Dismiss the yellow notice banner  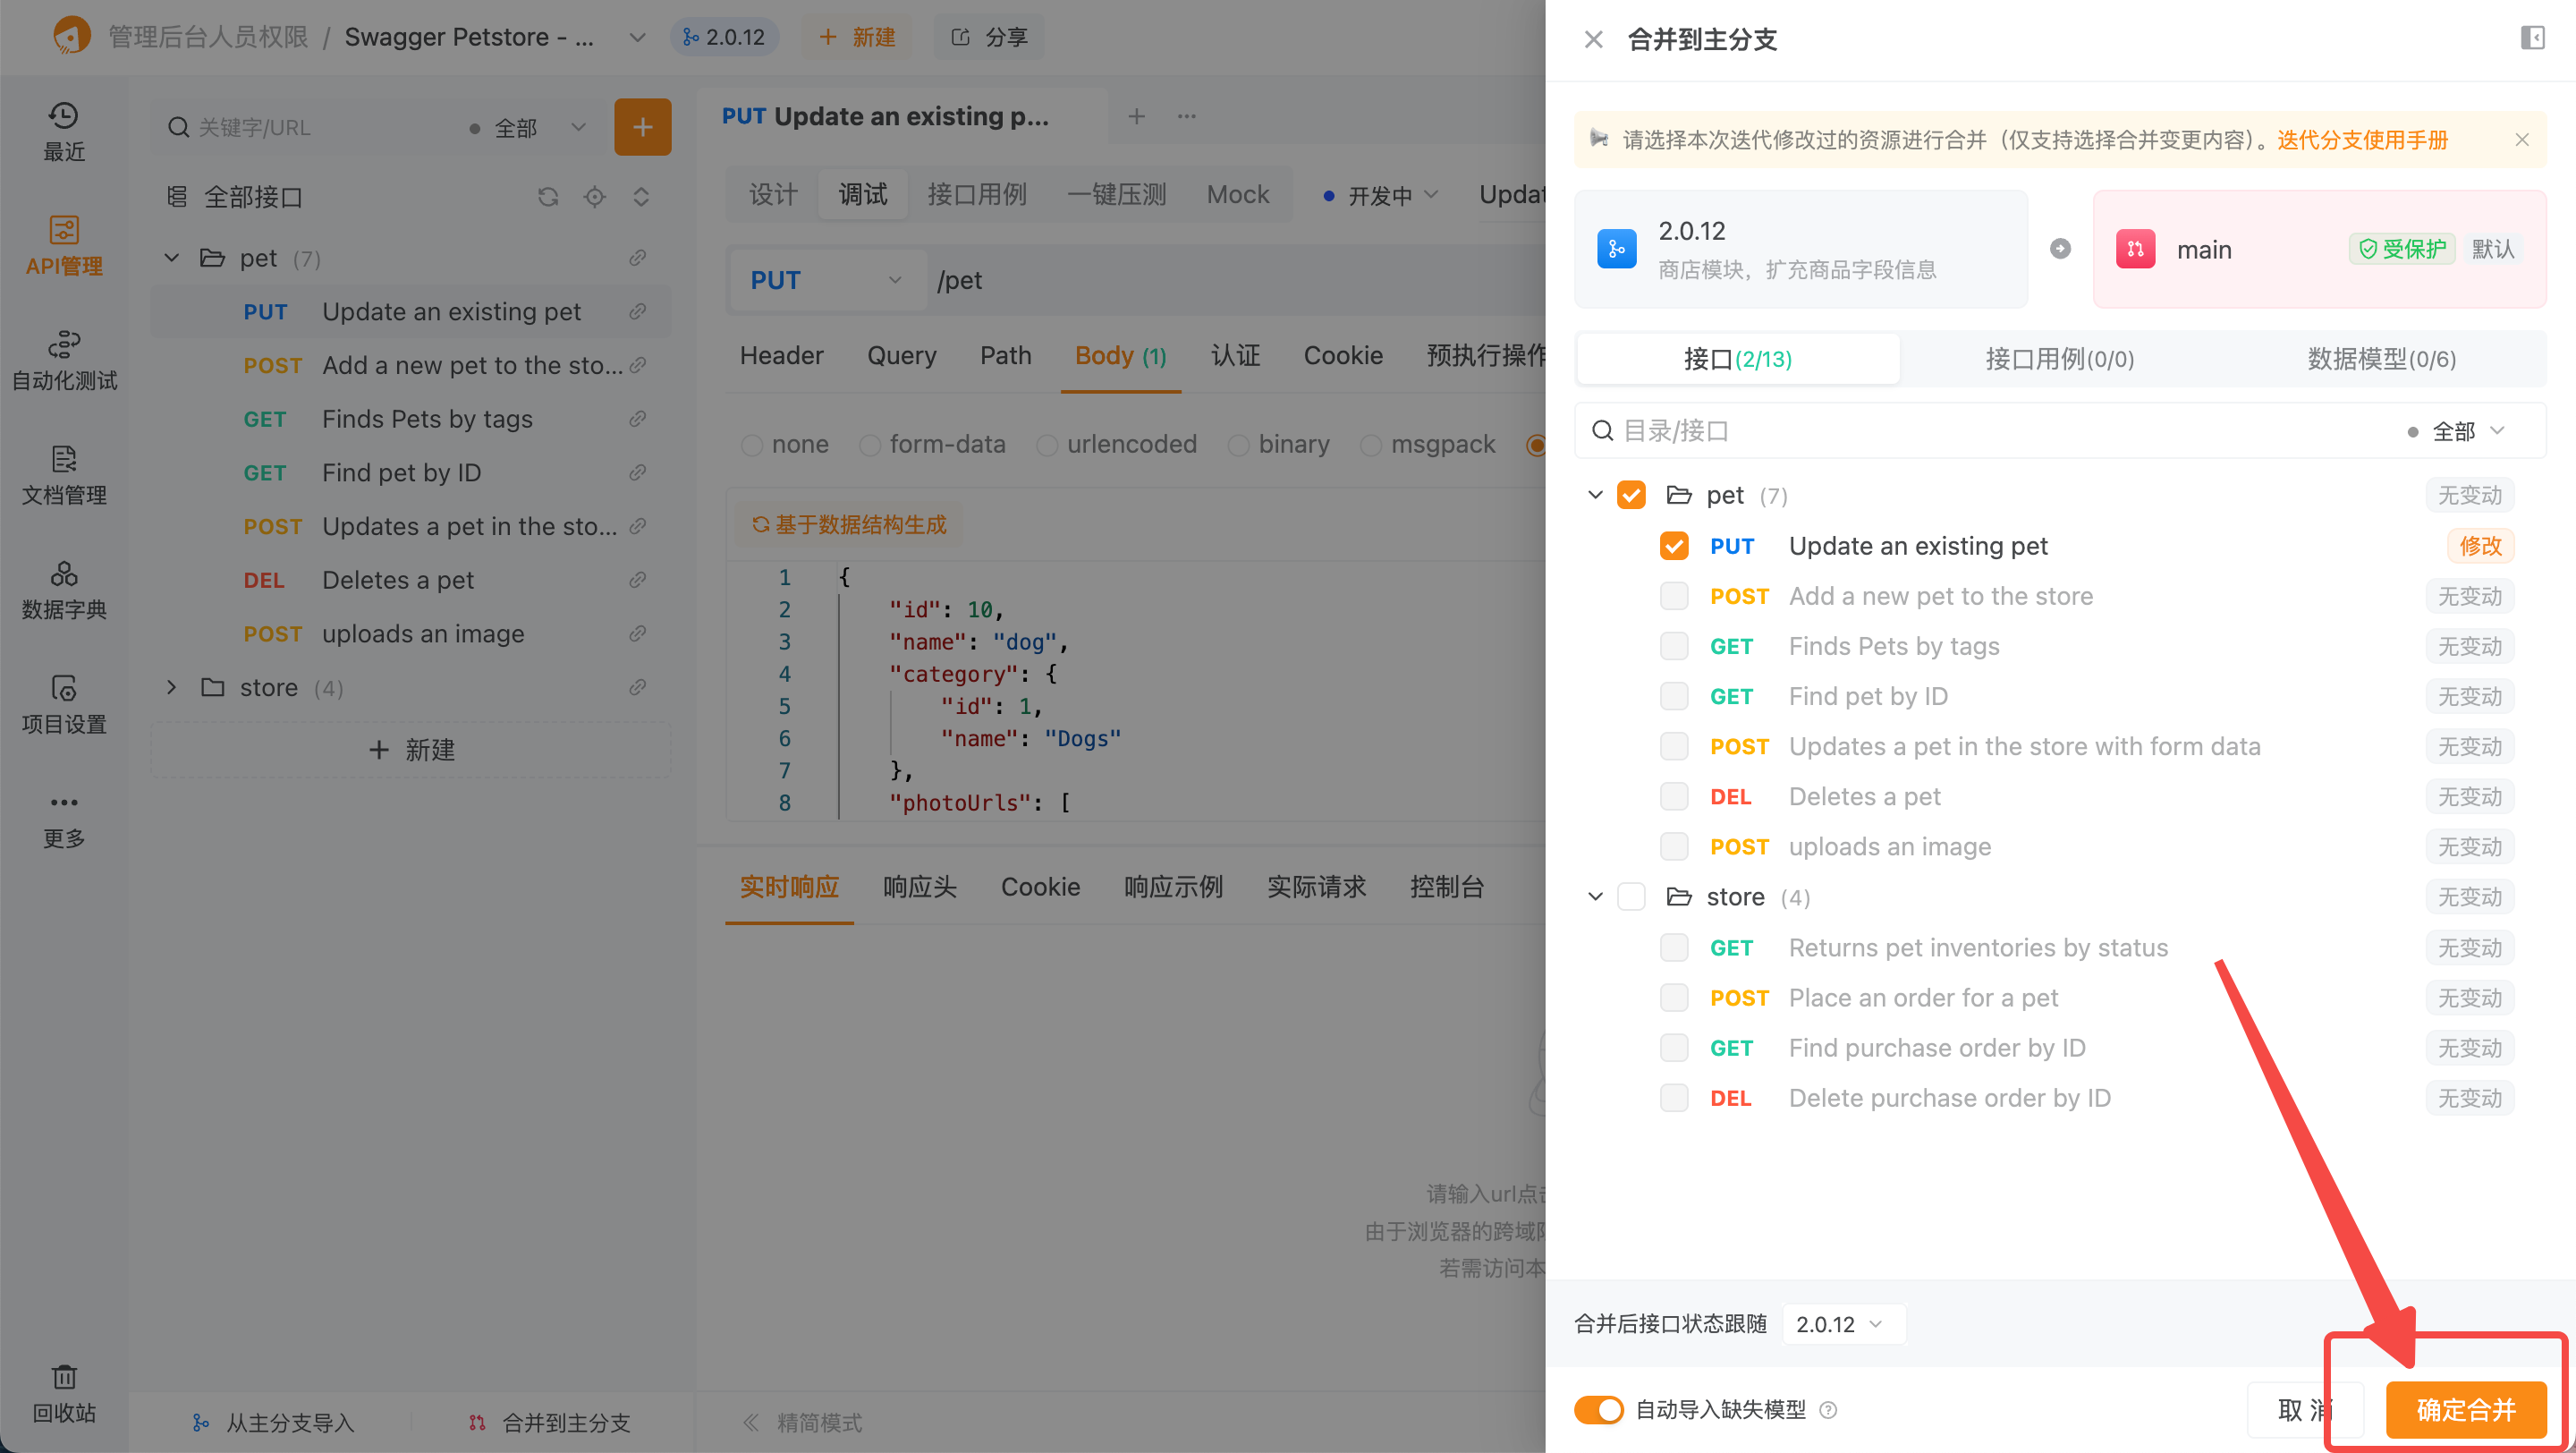tap(2521, 140)
